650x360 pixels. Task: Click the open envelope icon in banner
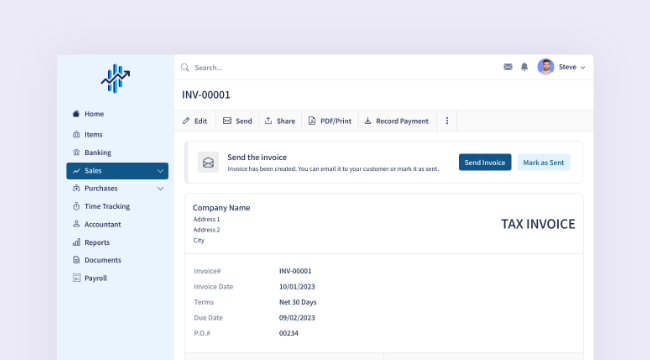(208, 162)
